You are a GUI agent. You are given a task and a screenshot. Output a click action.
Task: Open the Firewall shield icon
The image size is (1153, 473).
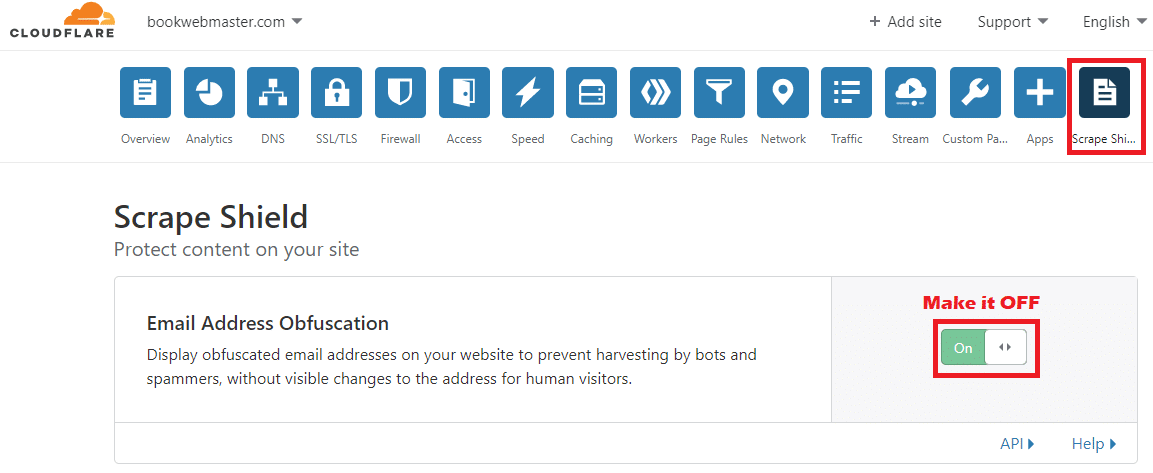coord(401,93)
